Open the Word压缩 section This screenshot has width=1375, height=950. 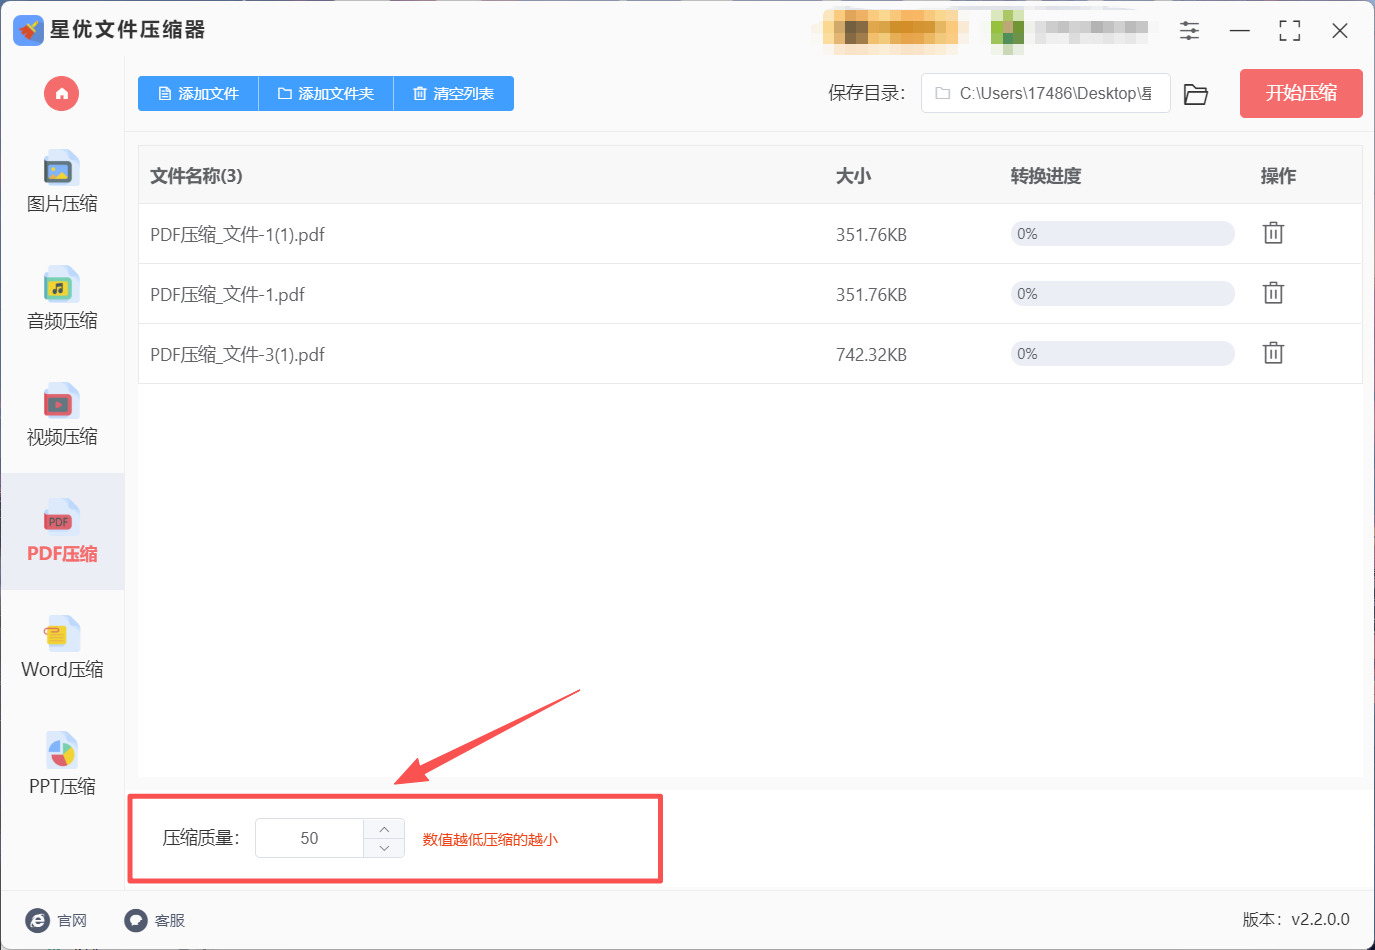62,648
